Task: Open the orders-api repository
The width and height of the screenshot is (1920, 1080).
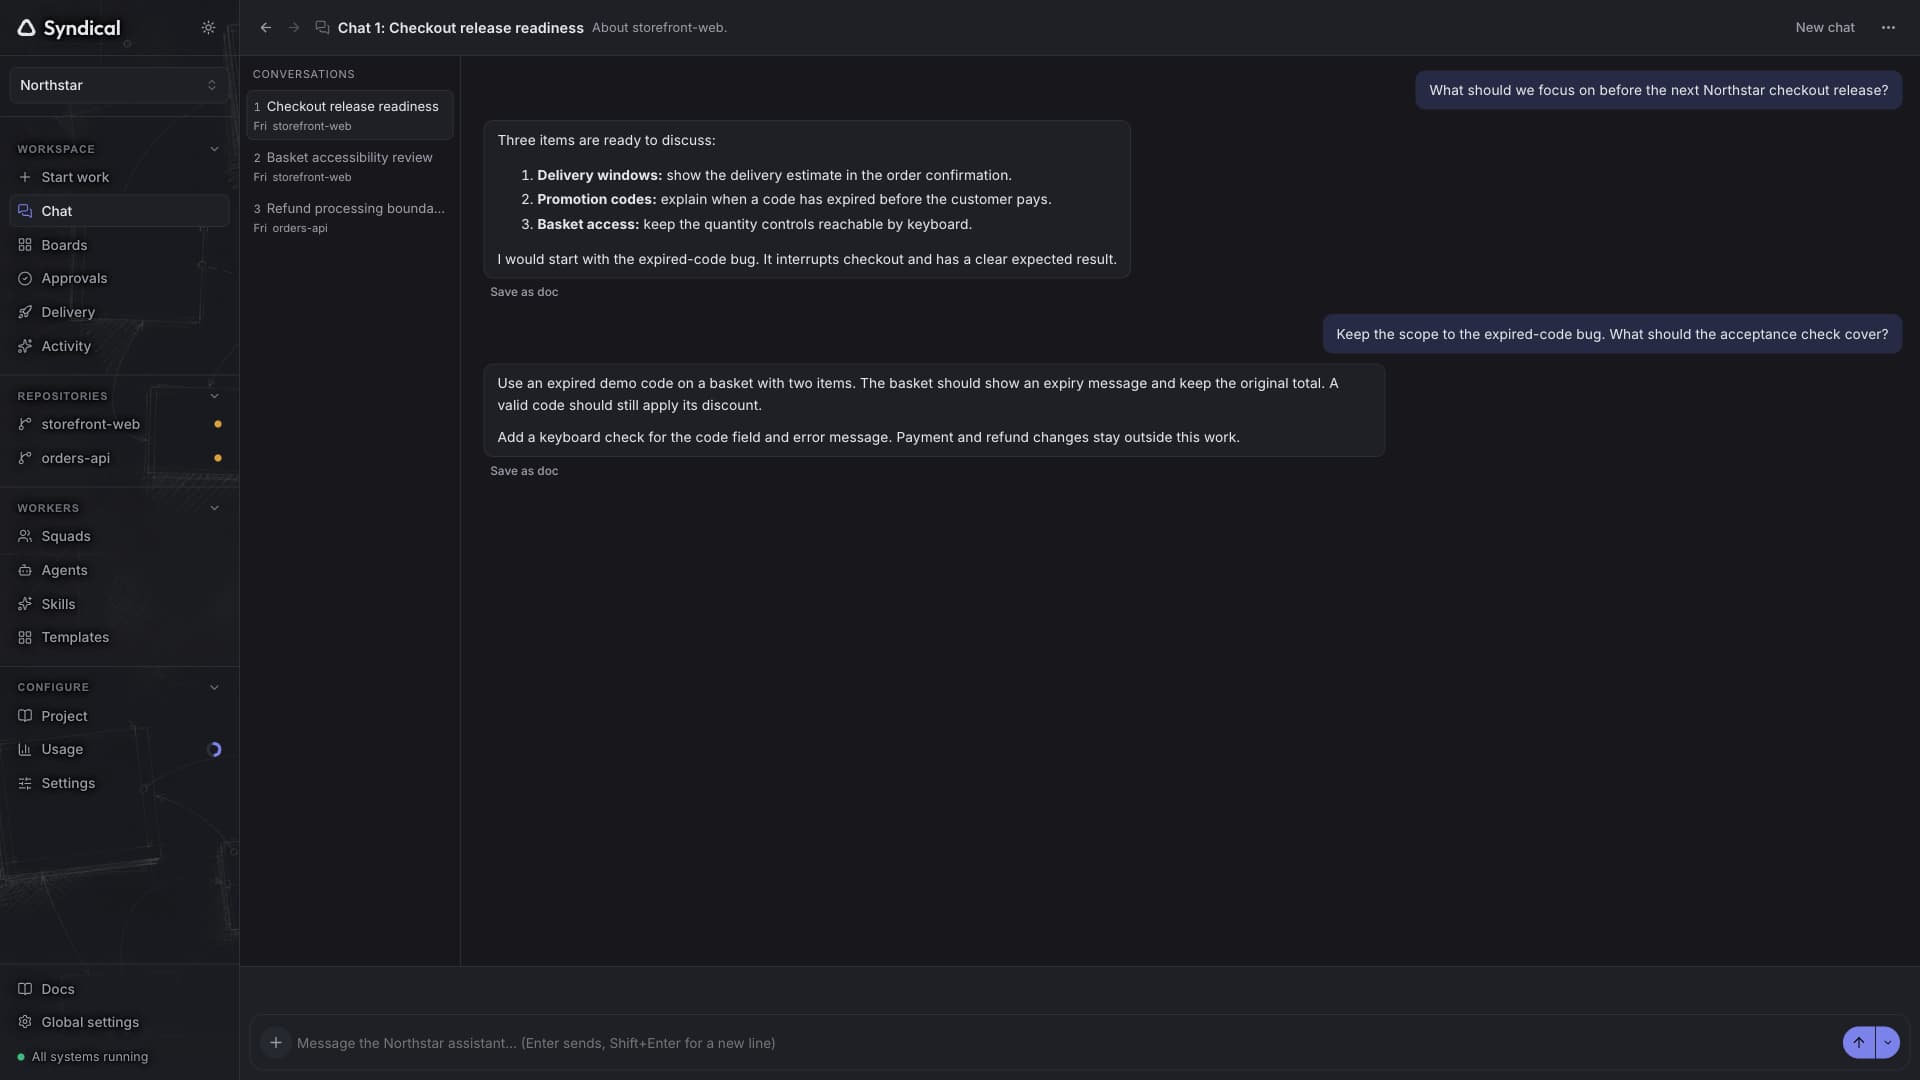Action: tap(119, 458)
